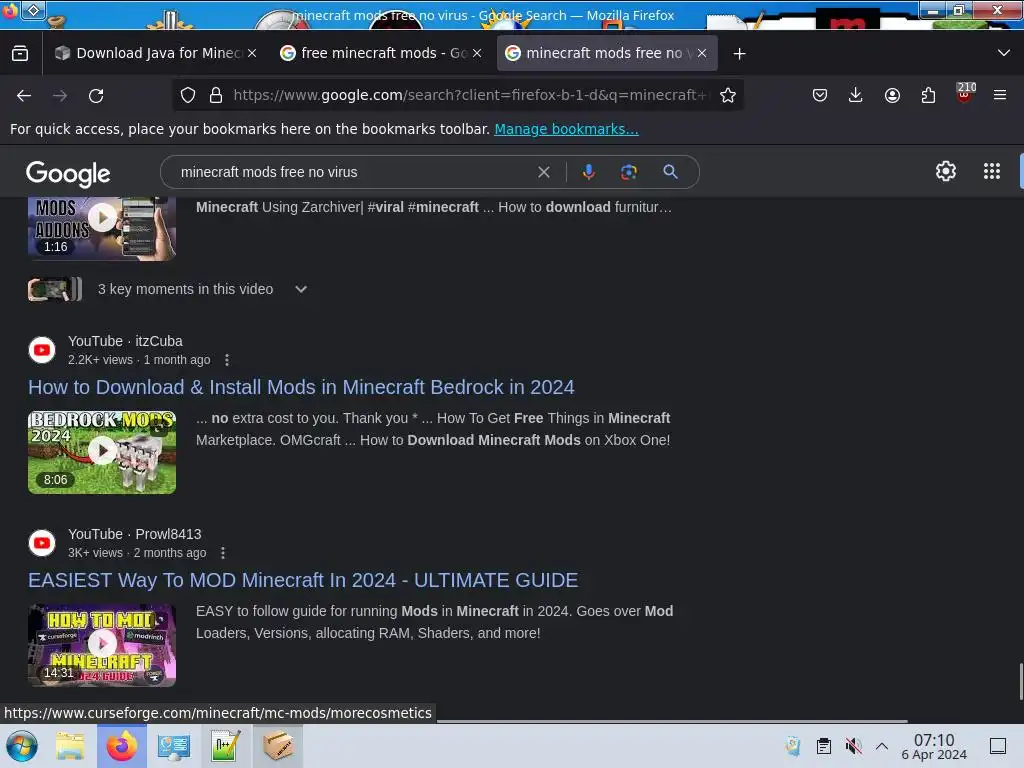The height and width of the screenshot is (768, 1024).
Task: Open EASIEST Way To MOD Minecraft link
Action: (303, 581)
